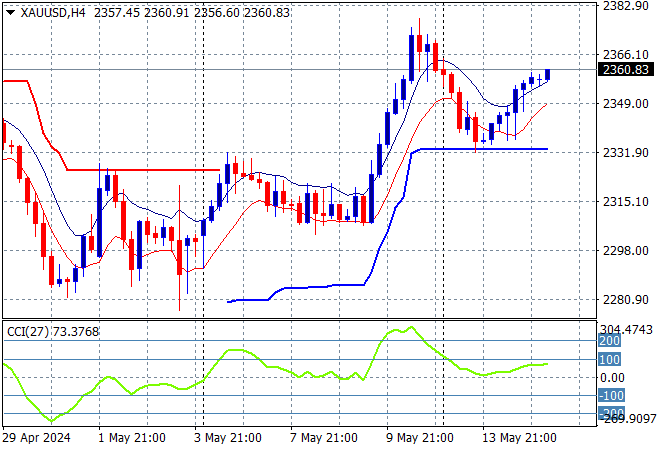
Task: Click the XAUUSD,H4 symbol title
Action: click(53, 13)
